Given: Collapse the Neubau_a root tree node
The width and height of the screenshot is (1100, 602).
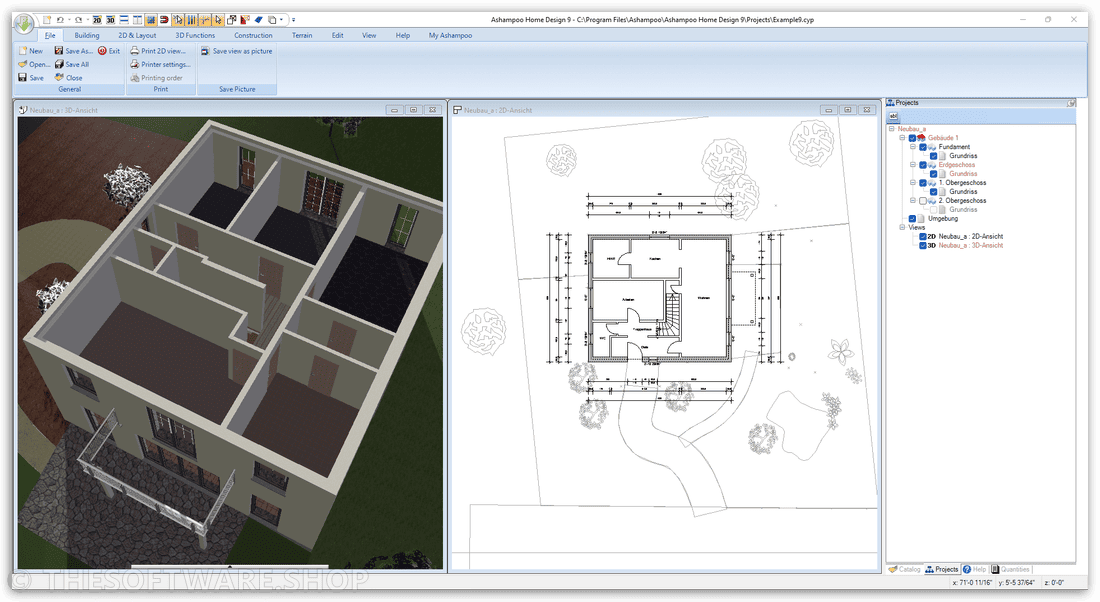Looking at the screenshot, I should pos(892,129).
